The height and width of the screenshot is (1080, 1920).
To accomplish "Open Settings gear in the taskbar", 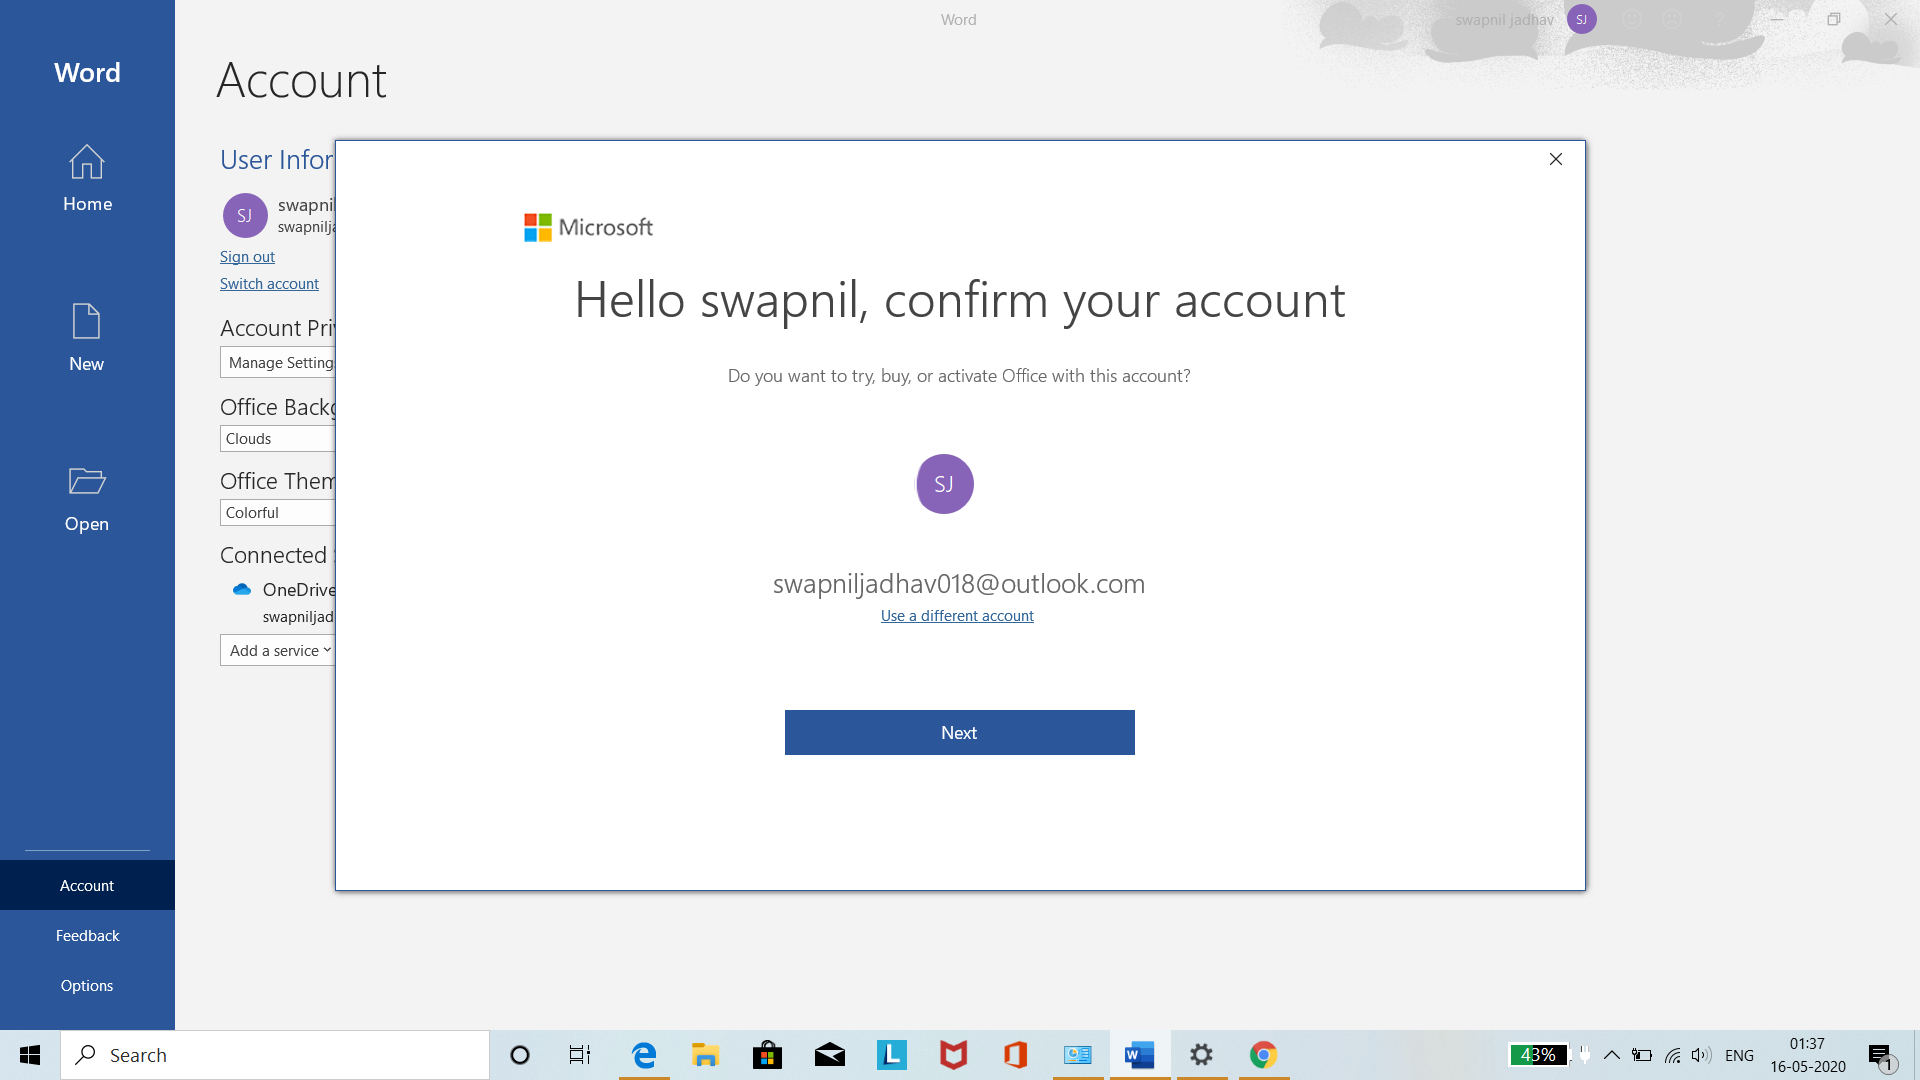I will (x=1202, y=1055).
